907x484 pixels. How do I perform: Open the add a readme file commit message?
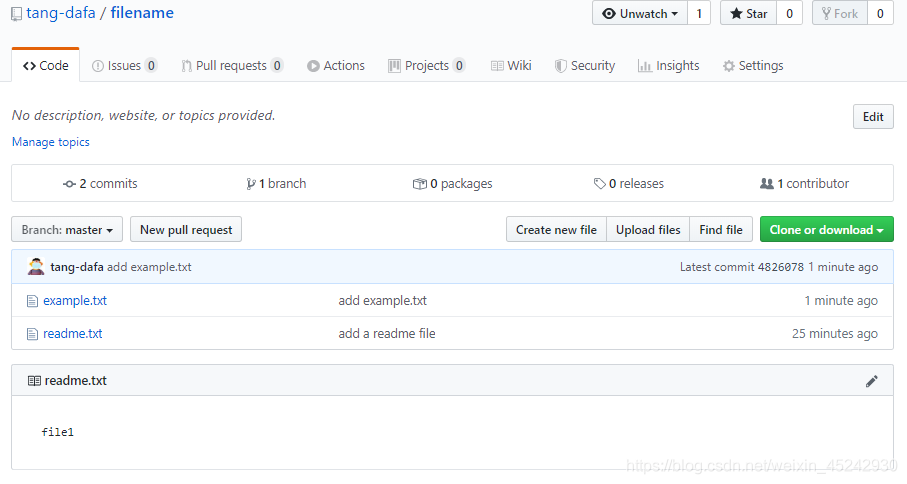387,333
